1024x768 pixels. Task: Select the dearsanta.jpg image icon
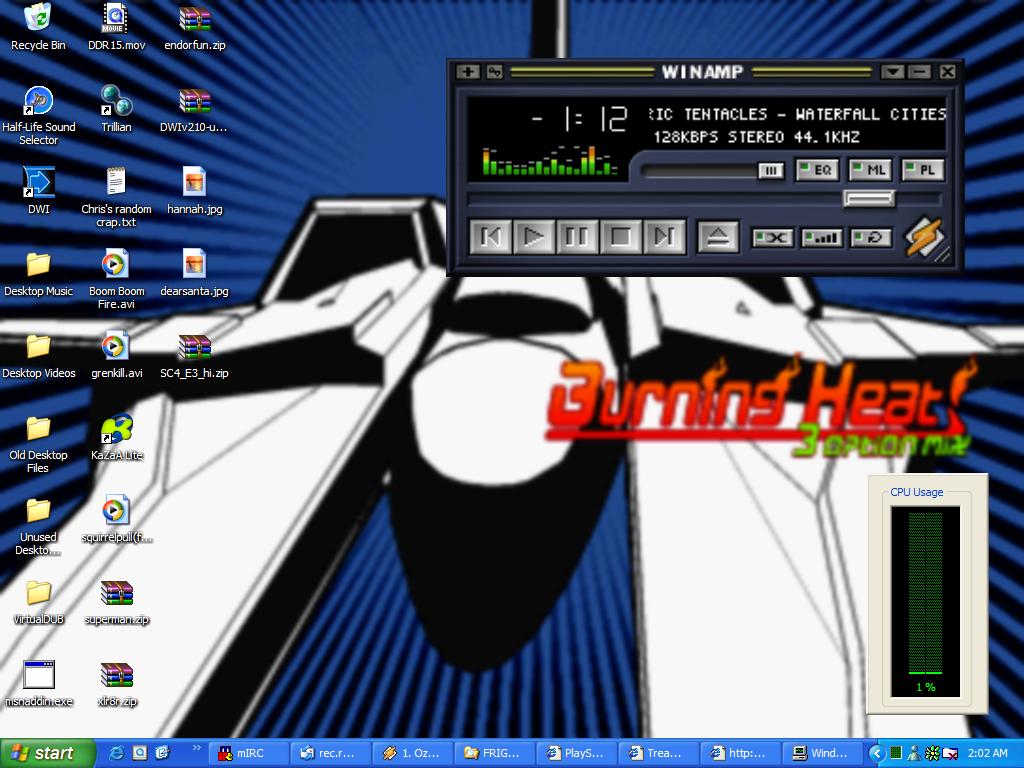coord(195,264)
